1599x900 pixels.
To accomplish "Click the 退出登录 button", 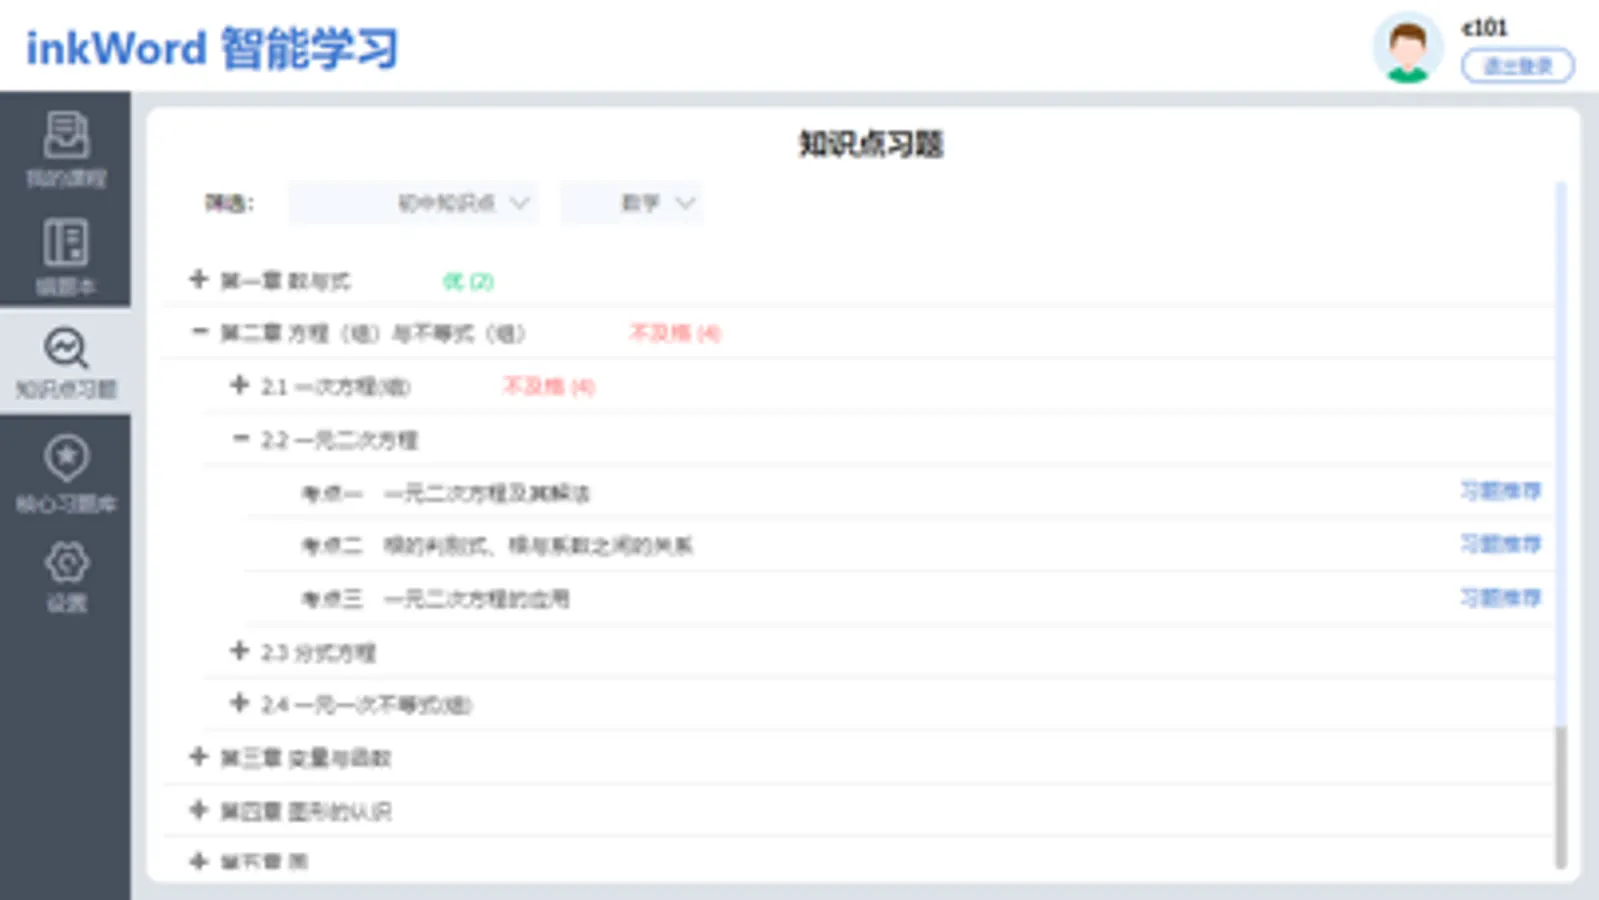I will click(1518, 66).
